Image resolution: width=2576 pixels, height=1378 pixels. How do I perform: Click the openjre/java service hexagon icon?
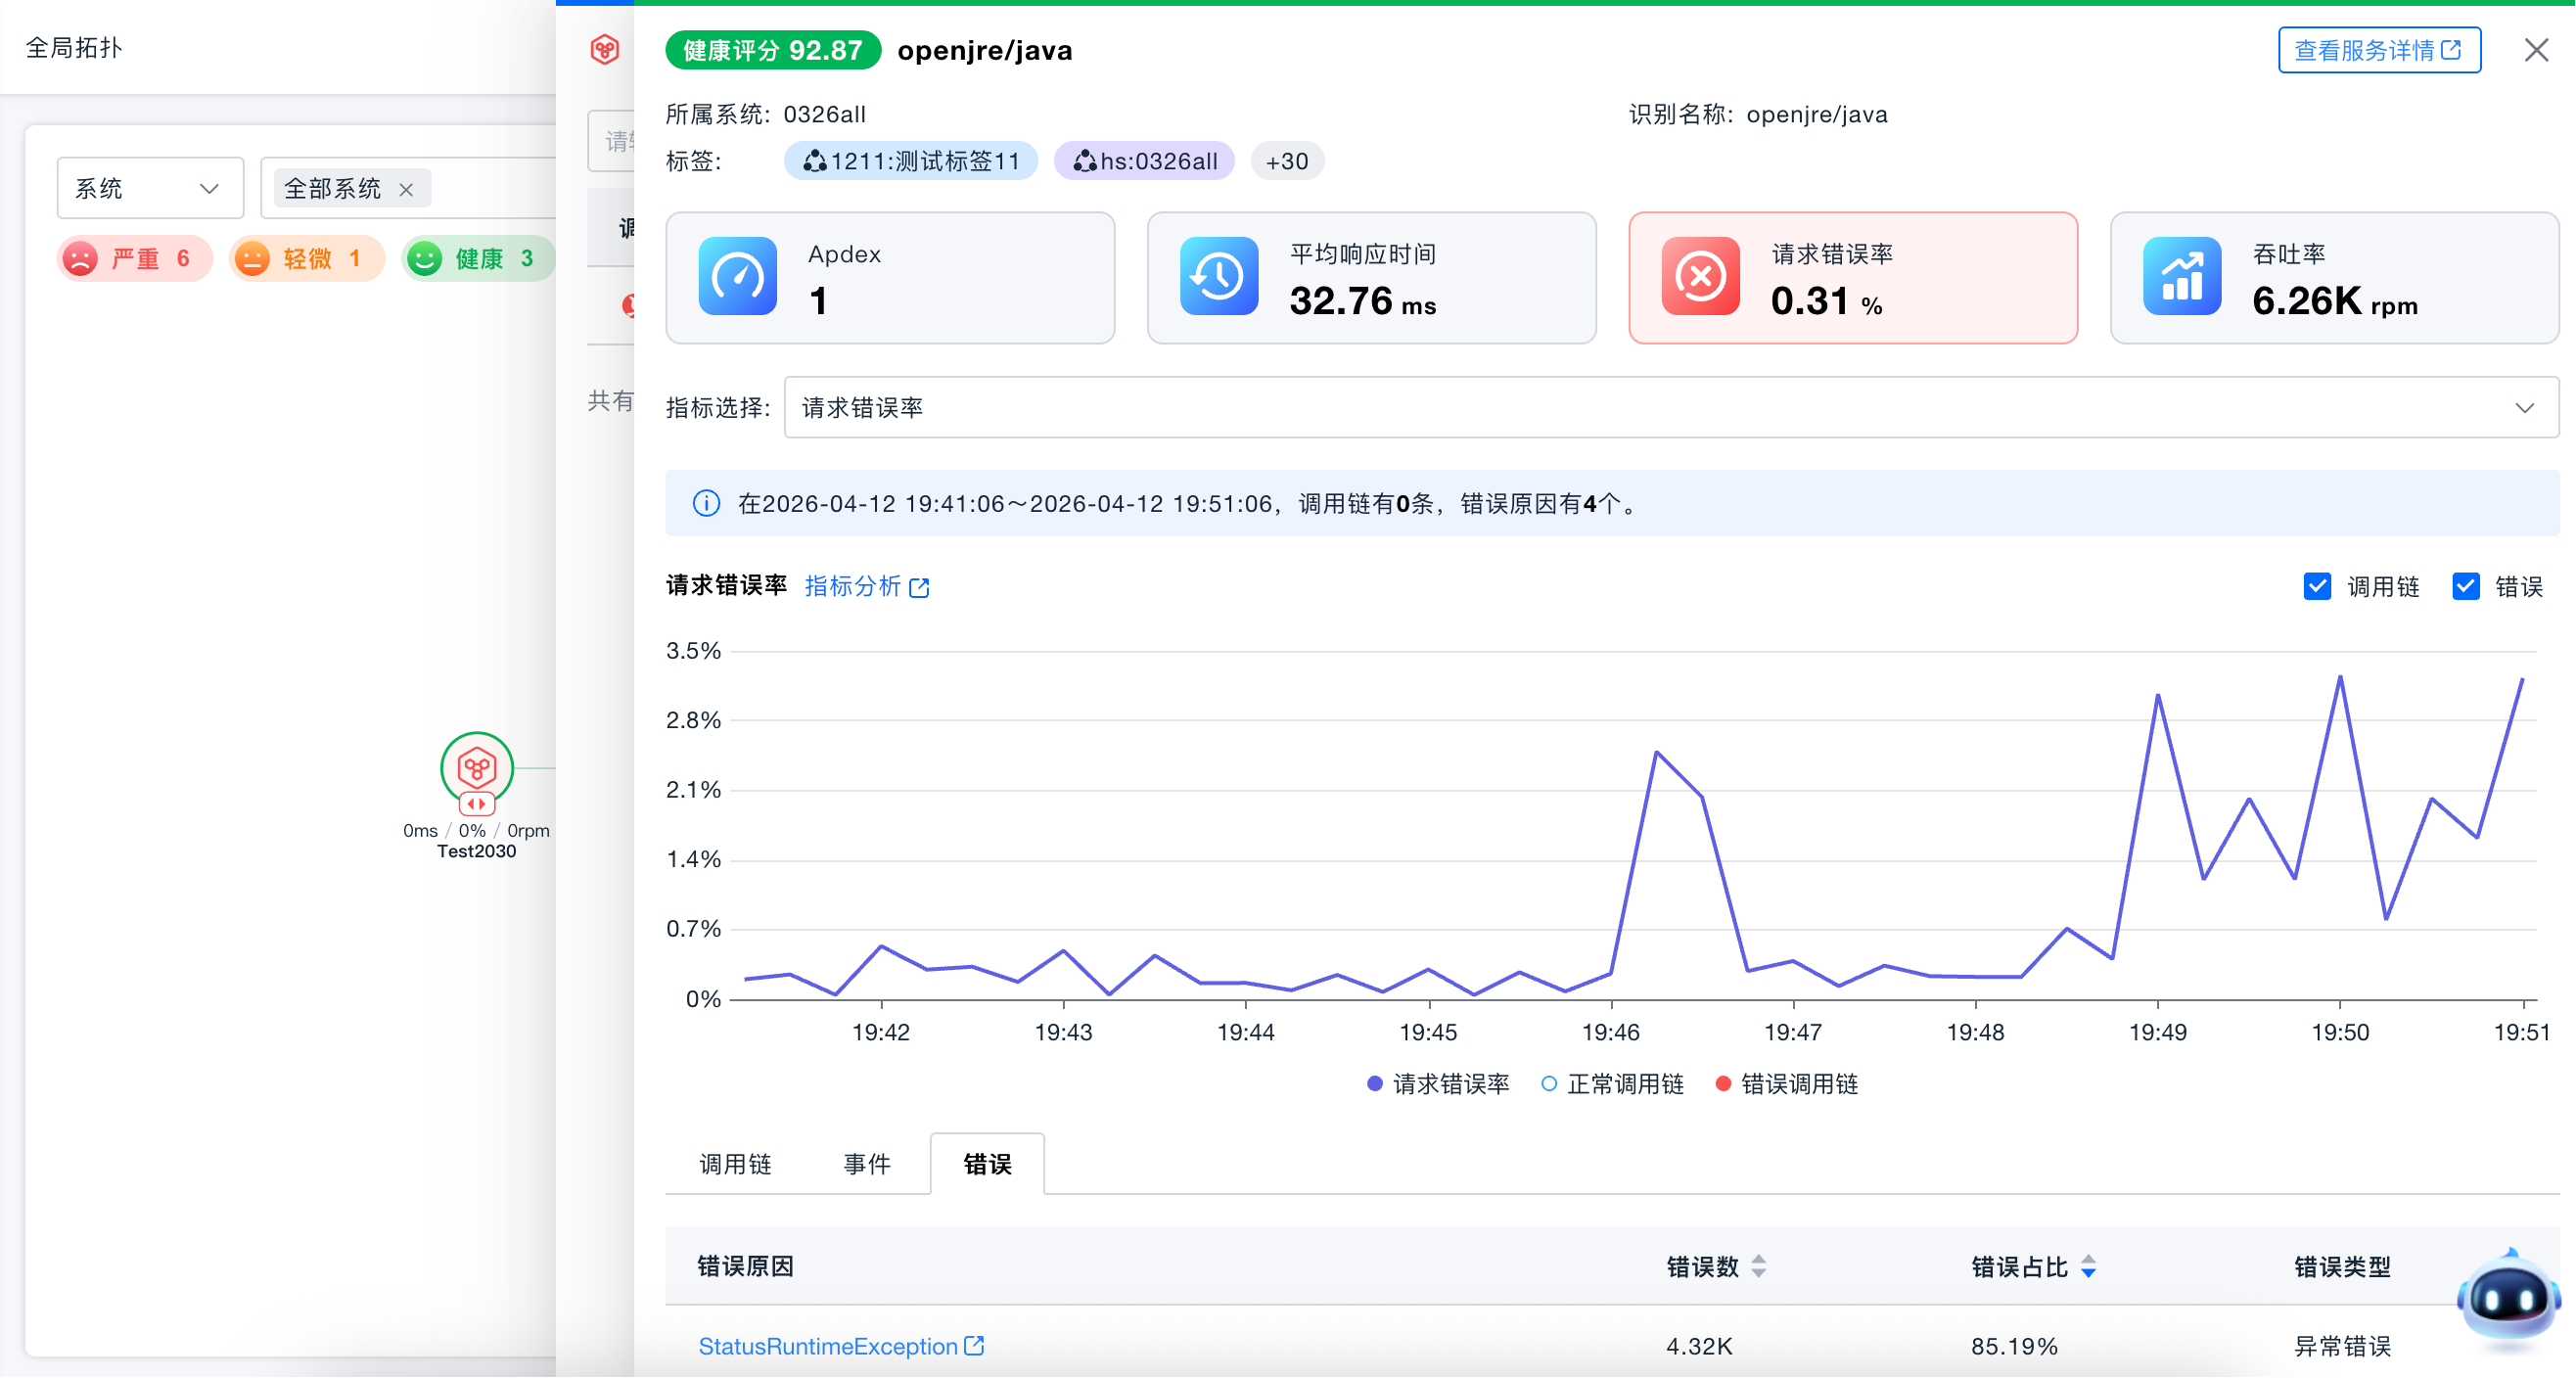[x=605, y=49]
